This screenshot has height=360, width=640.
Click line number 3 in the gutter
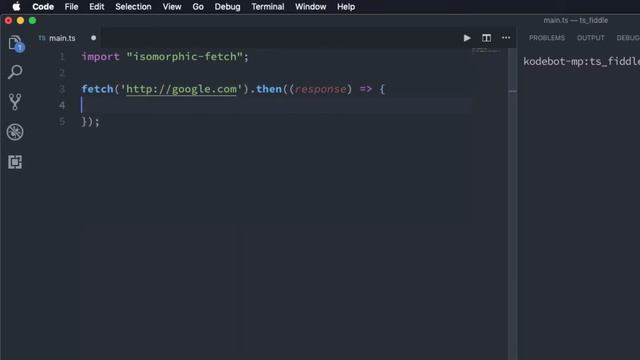point(62,89)
